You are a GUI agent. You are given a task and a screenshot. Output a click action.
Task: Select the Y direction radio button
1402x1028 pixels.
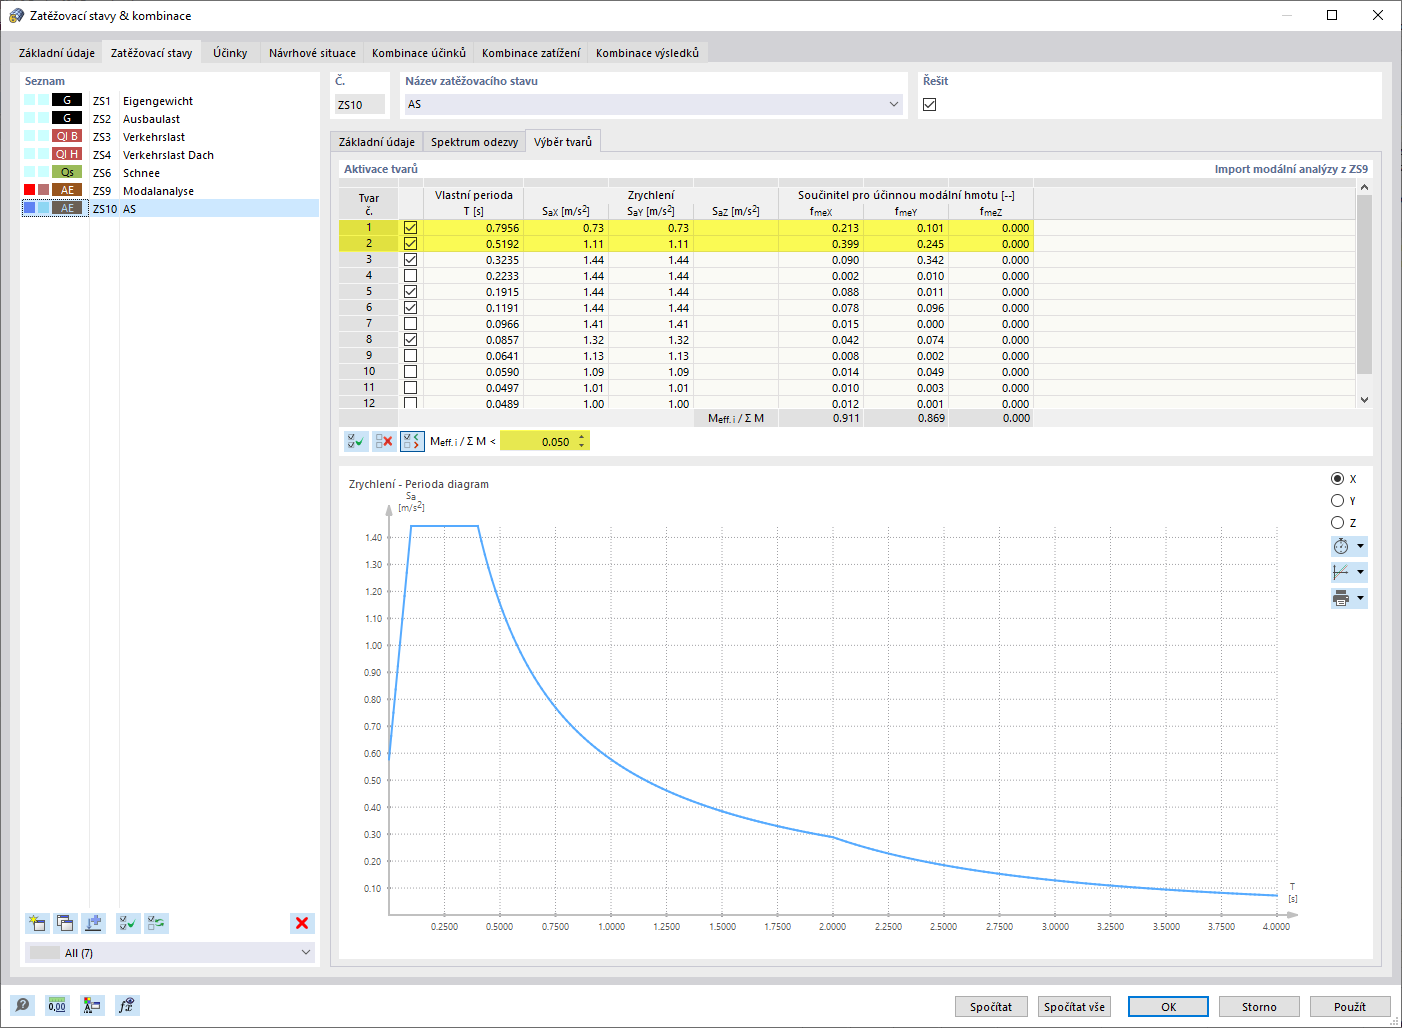coord(1337,501)
